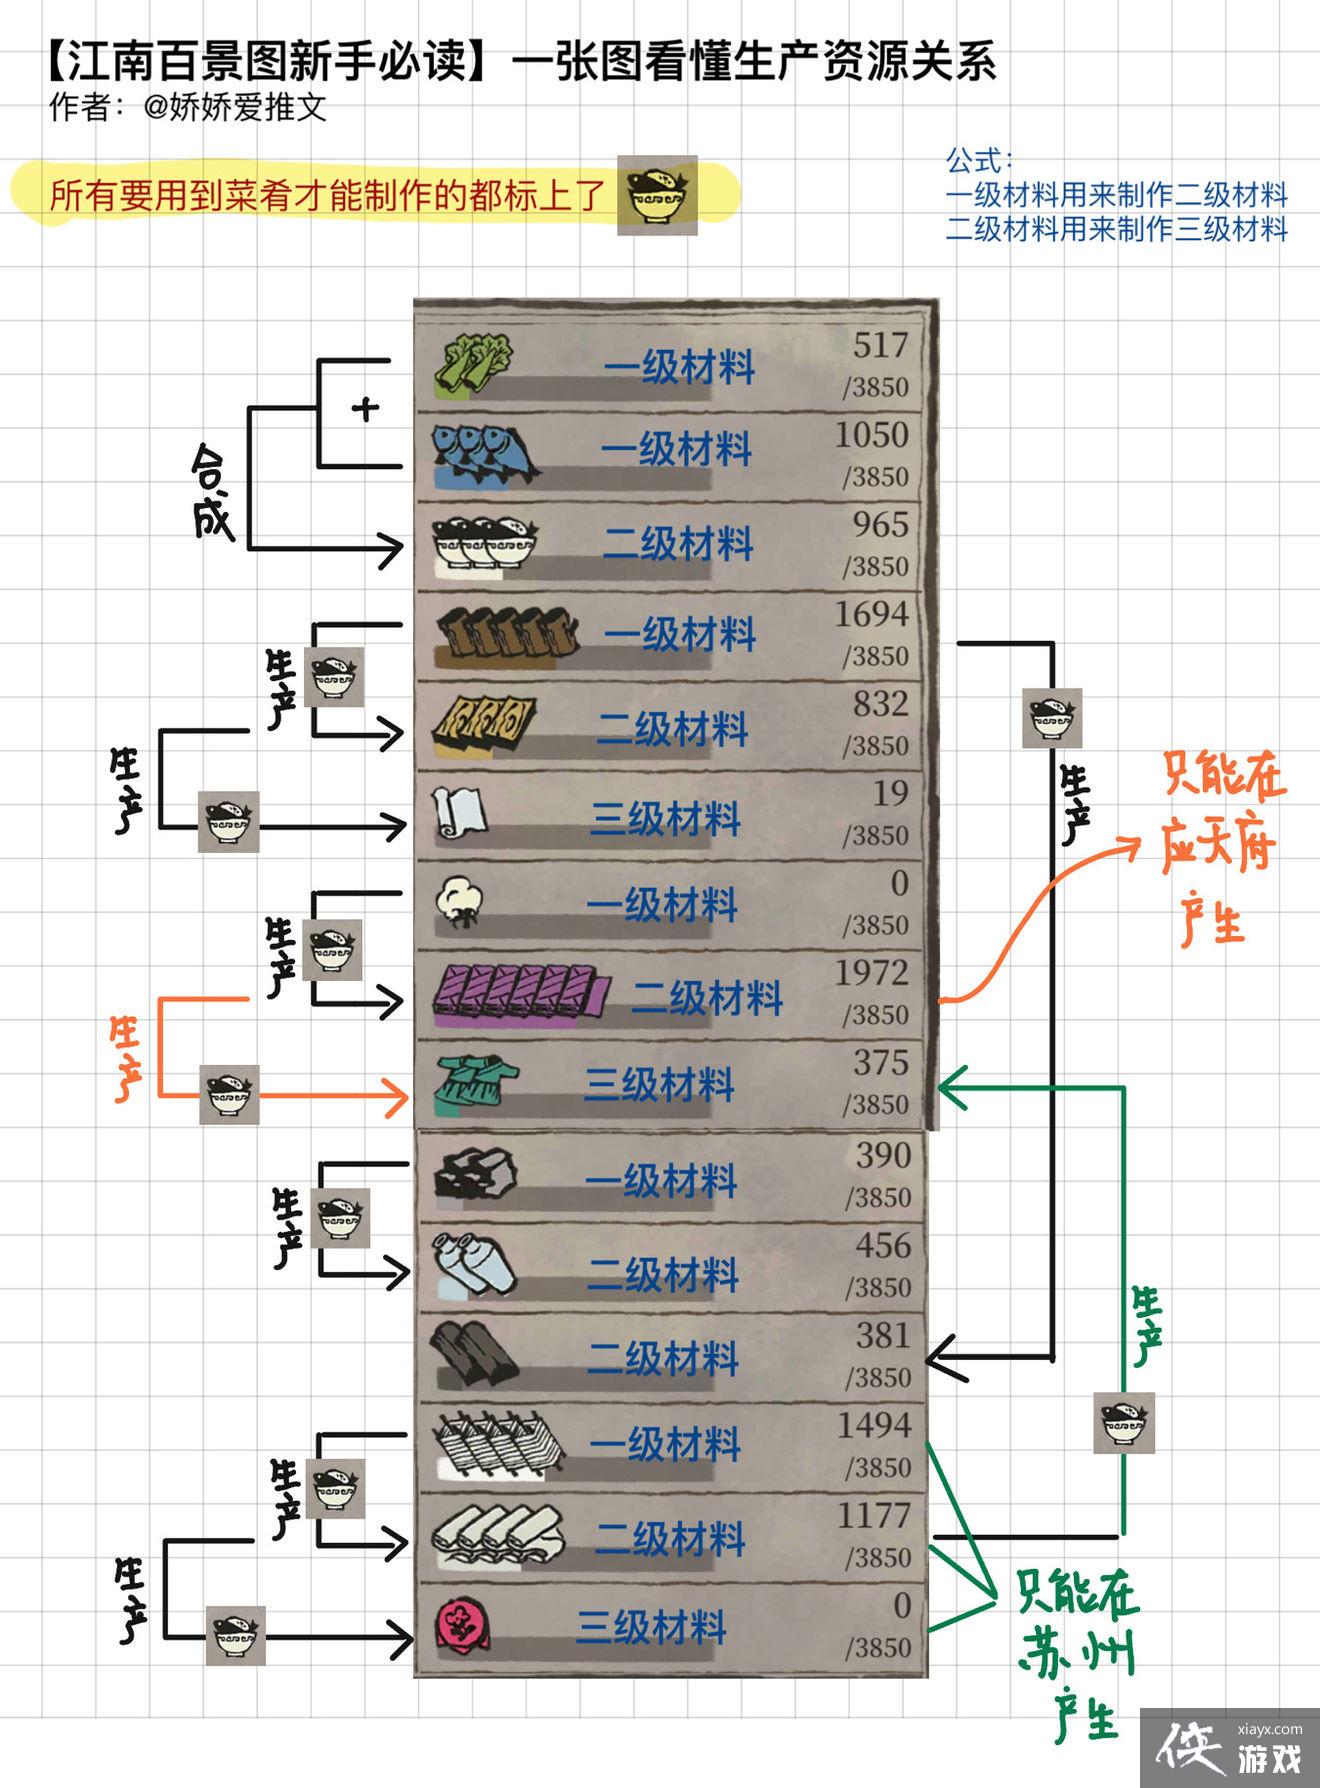Click the 832 count in the planks row
1320x1788 pixels.
[880, 704]
